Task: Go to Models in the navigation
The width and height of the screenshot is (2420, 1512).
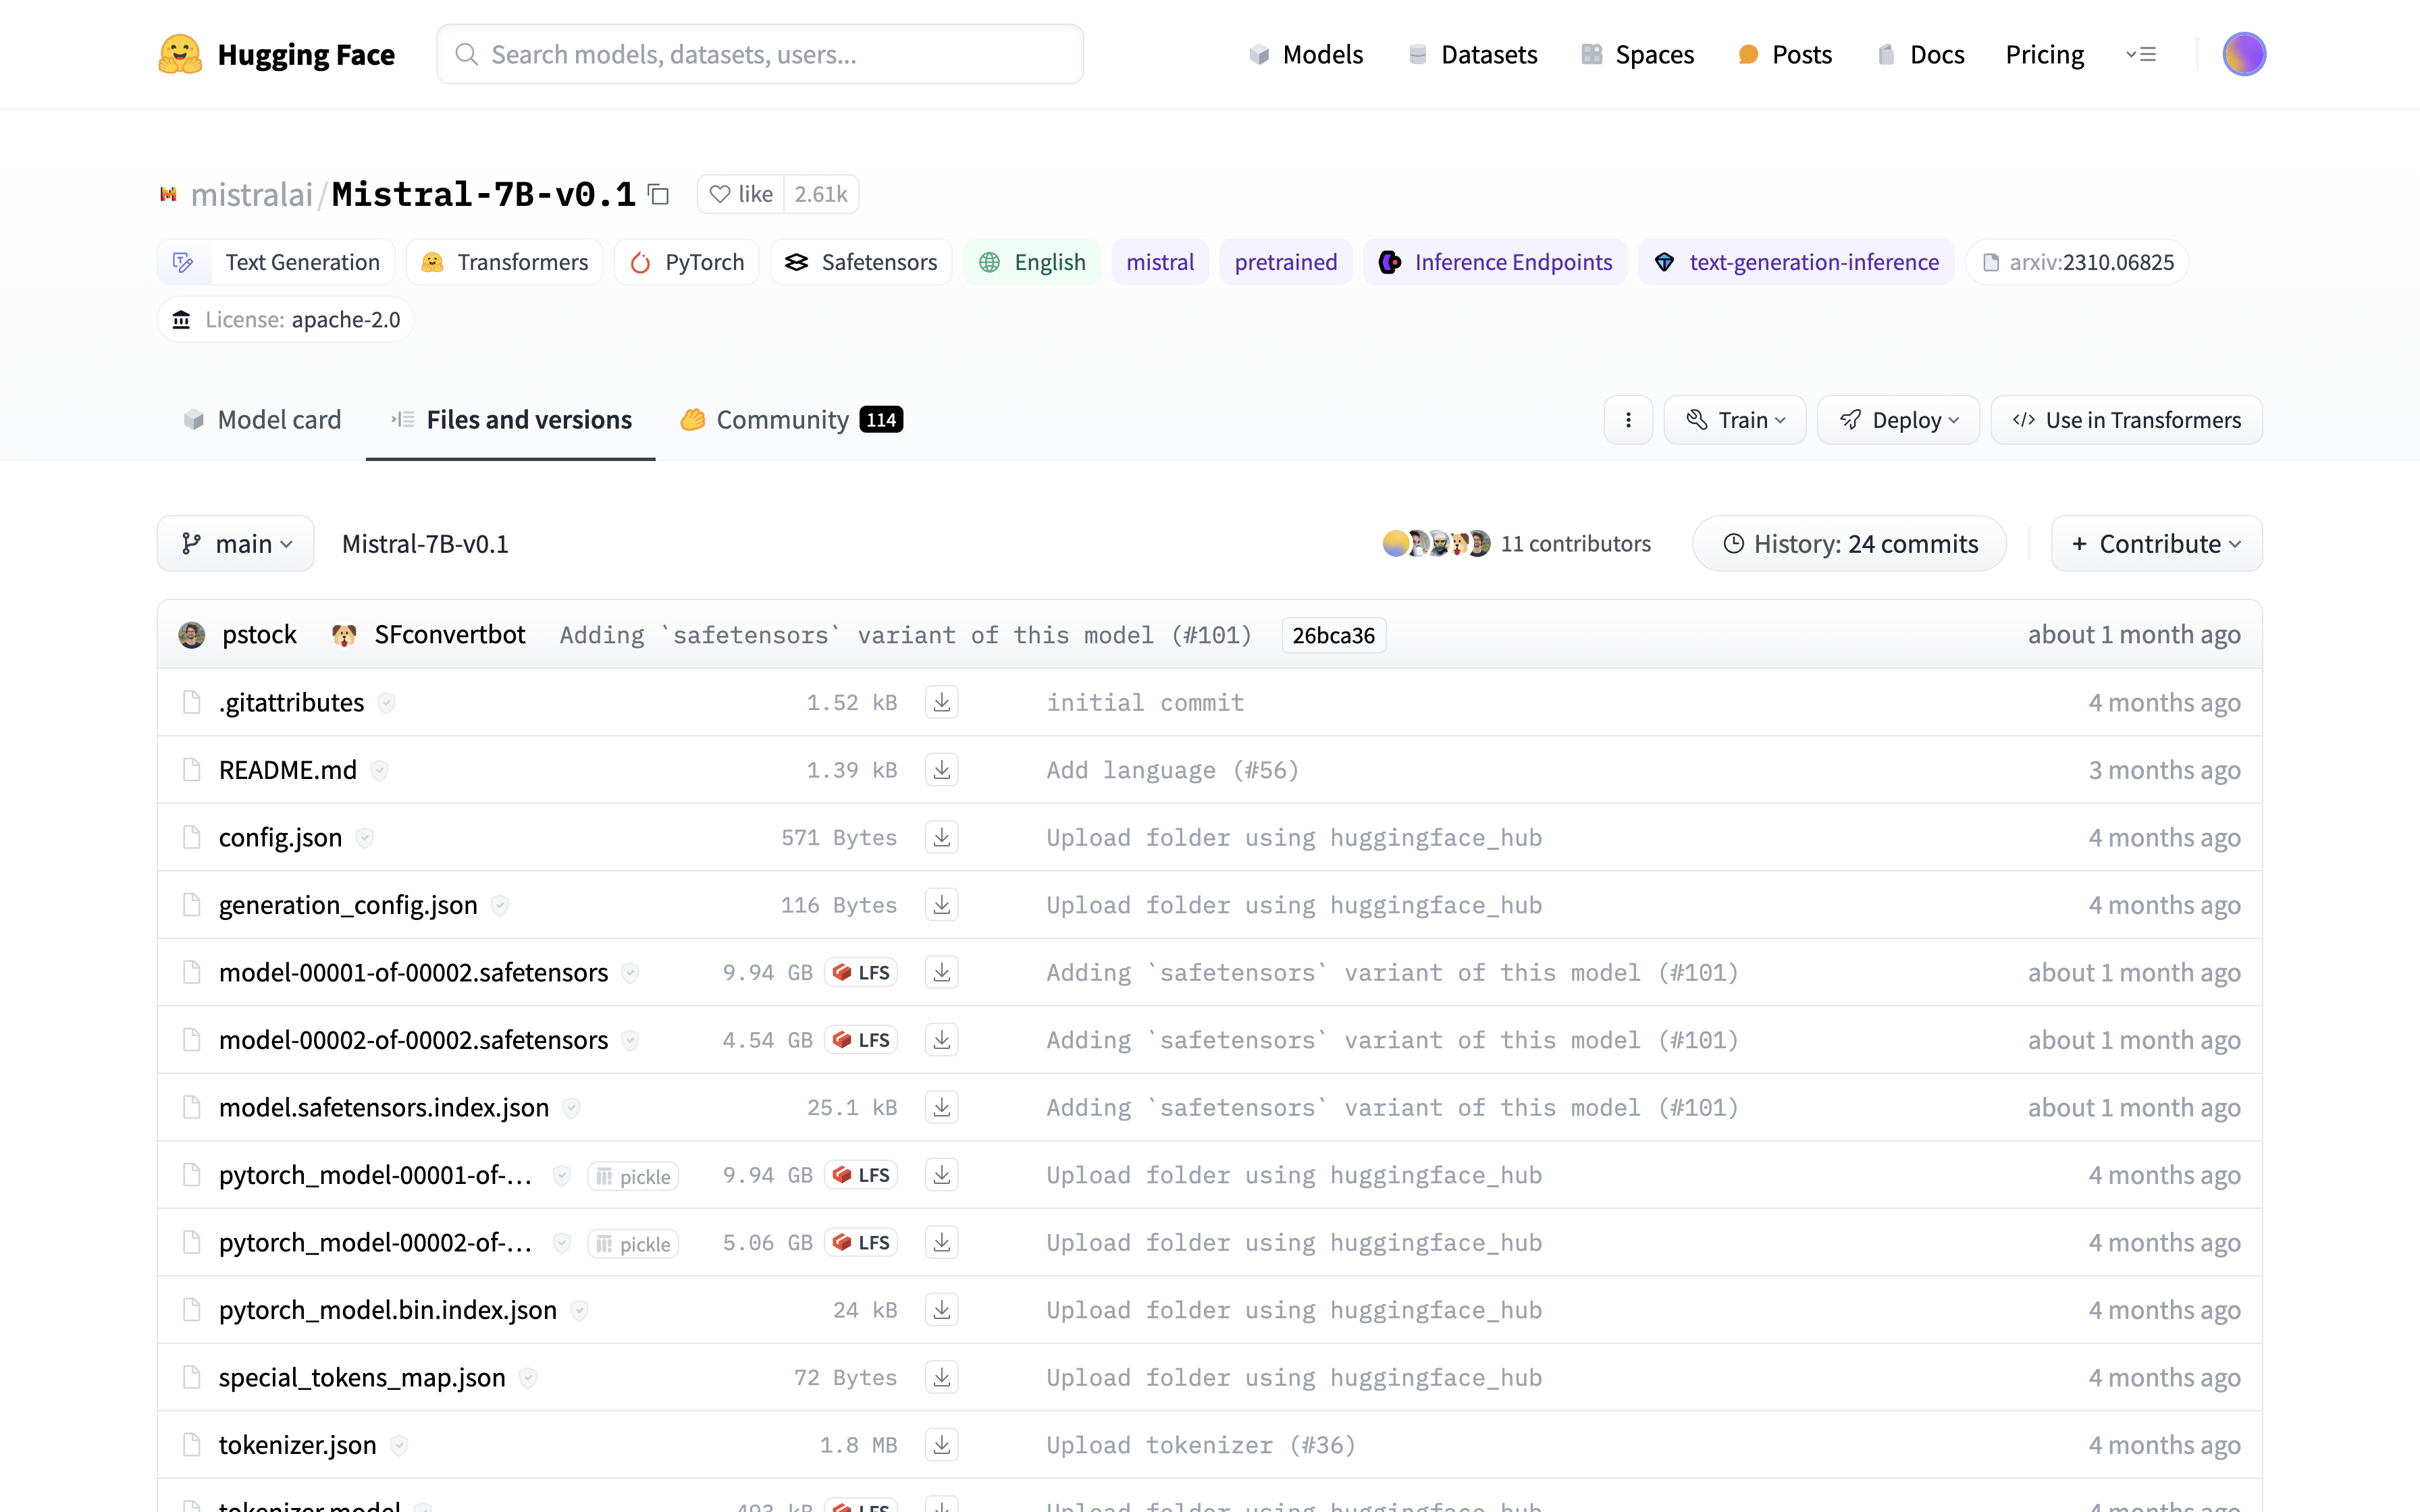Action: 1306,54
